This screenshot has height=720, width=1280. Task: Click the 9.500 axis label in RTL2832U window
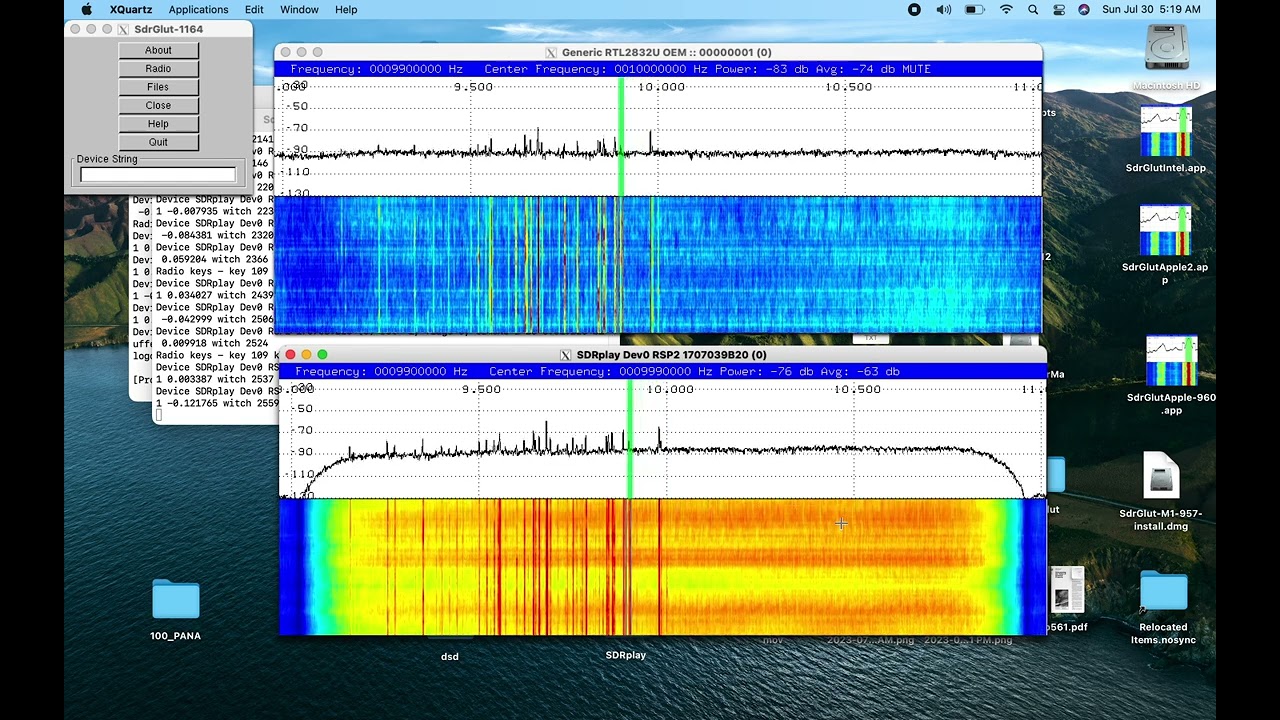473,87
